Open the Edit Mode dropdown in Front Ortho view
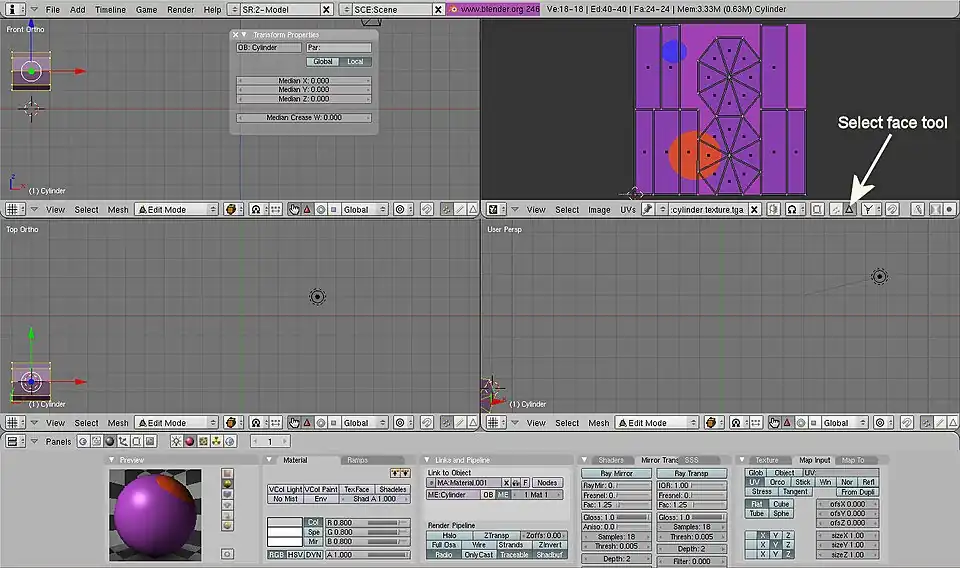 point(176,210)
